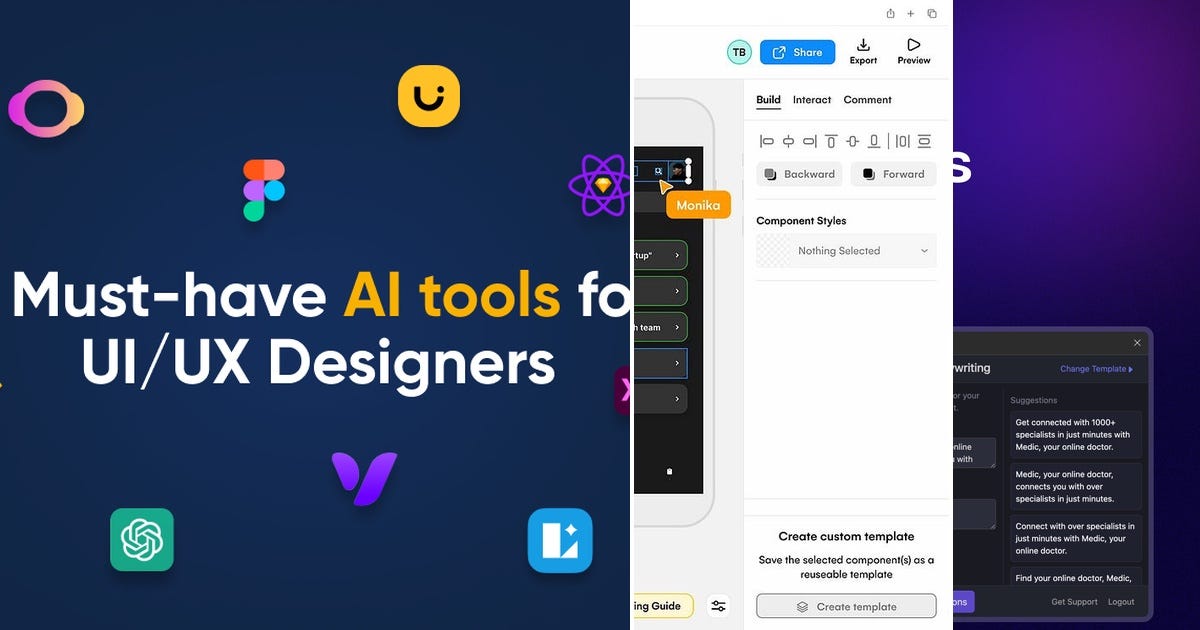Distribute selected objects horizontally
Image resolution: width=1200 pixels, height=630 pixels.
pyautogui.click(x=903, y=141)
